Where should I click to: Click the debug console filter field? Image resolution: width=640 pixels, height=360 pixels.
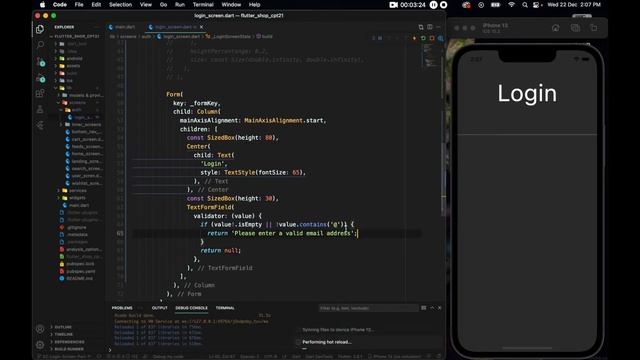click(368, 308)
